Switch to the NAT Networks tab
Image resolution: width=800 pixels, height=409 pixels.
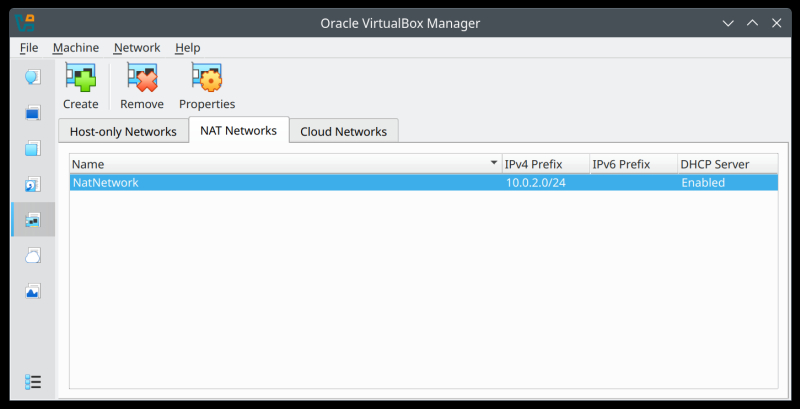[x=238, y=131]
